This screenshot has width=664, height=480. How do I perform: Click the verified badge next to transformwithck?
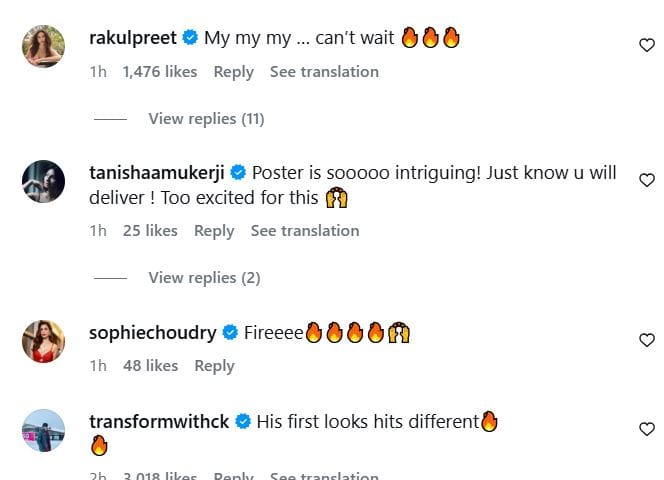coord(243,422)
